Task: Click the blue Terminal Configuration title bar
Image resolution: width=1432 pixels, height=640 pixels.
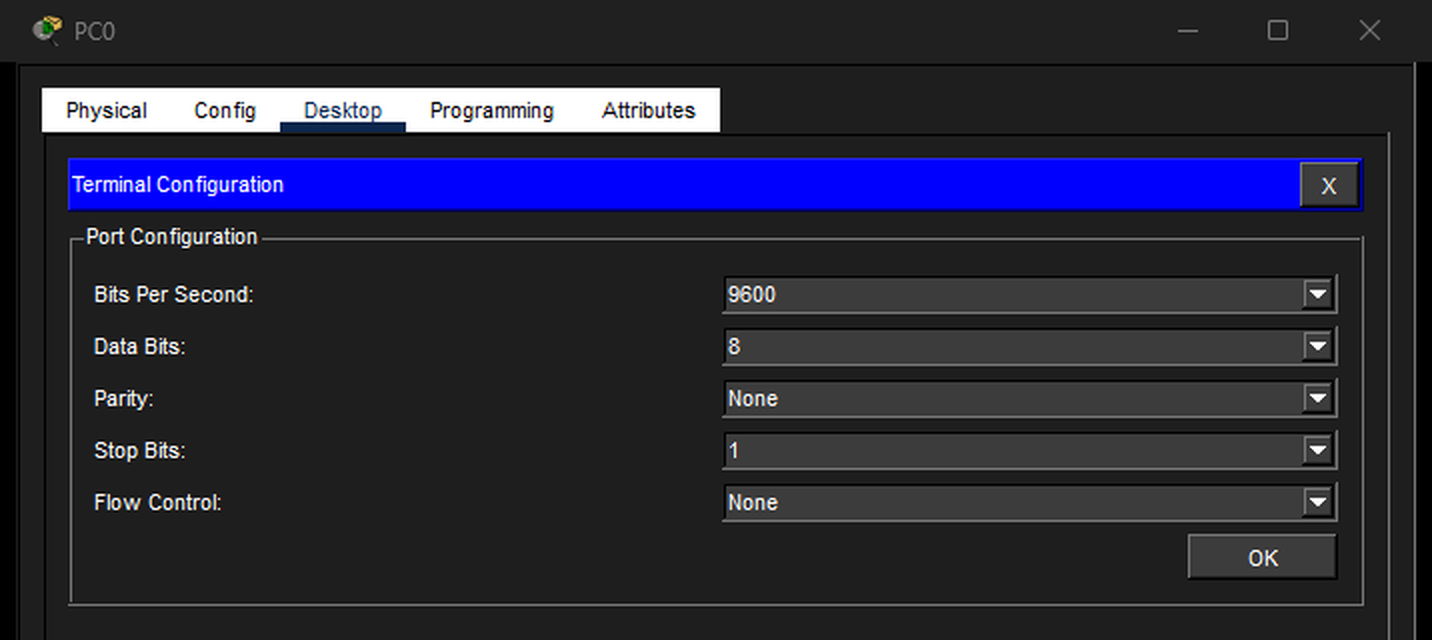Action: 600,184
